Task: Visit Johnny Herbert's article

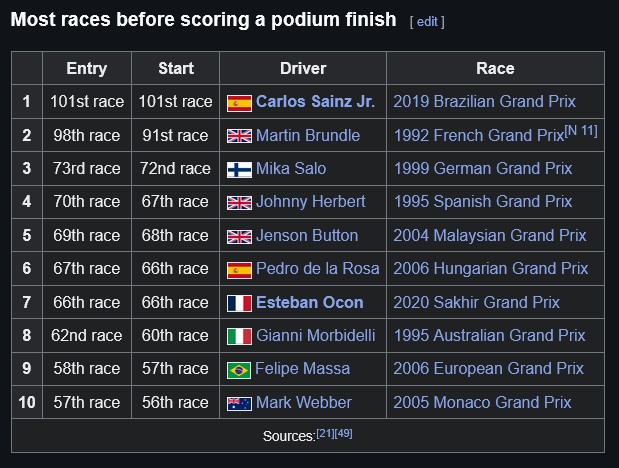Action: pyautogui.click(x=311, y=202)
